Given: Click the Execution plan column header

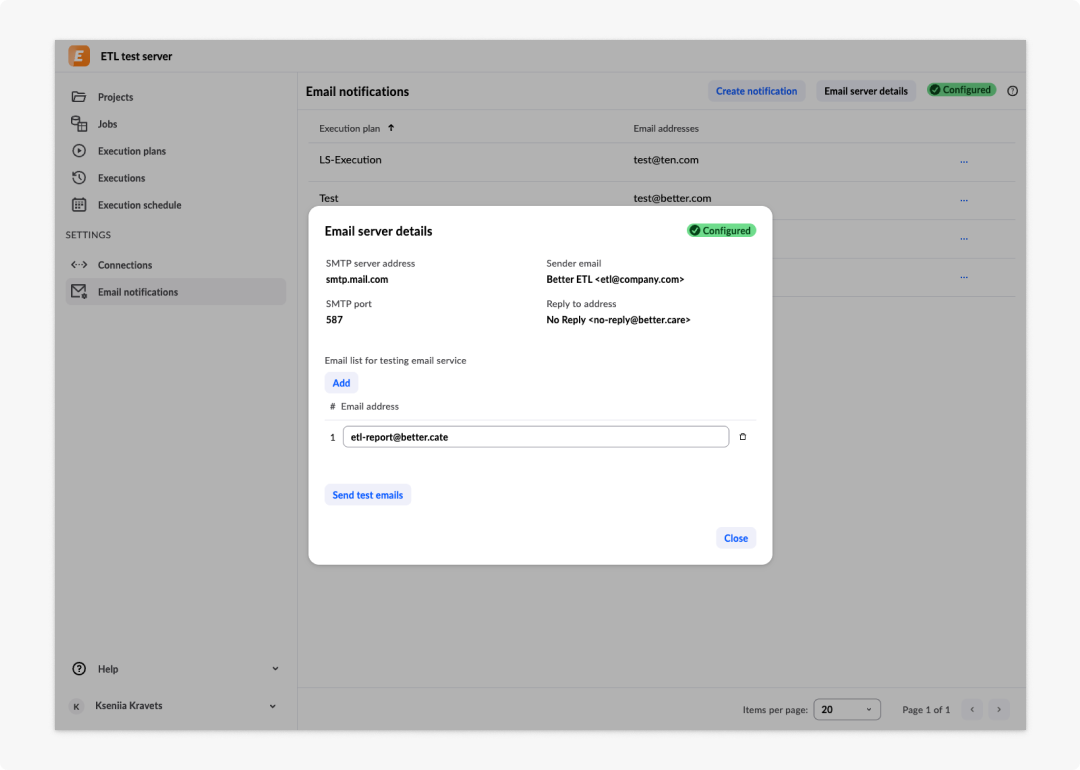Looking at the screenshot, I should tap(349, 128).
